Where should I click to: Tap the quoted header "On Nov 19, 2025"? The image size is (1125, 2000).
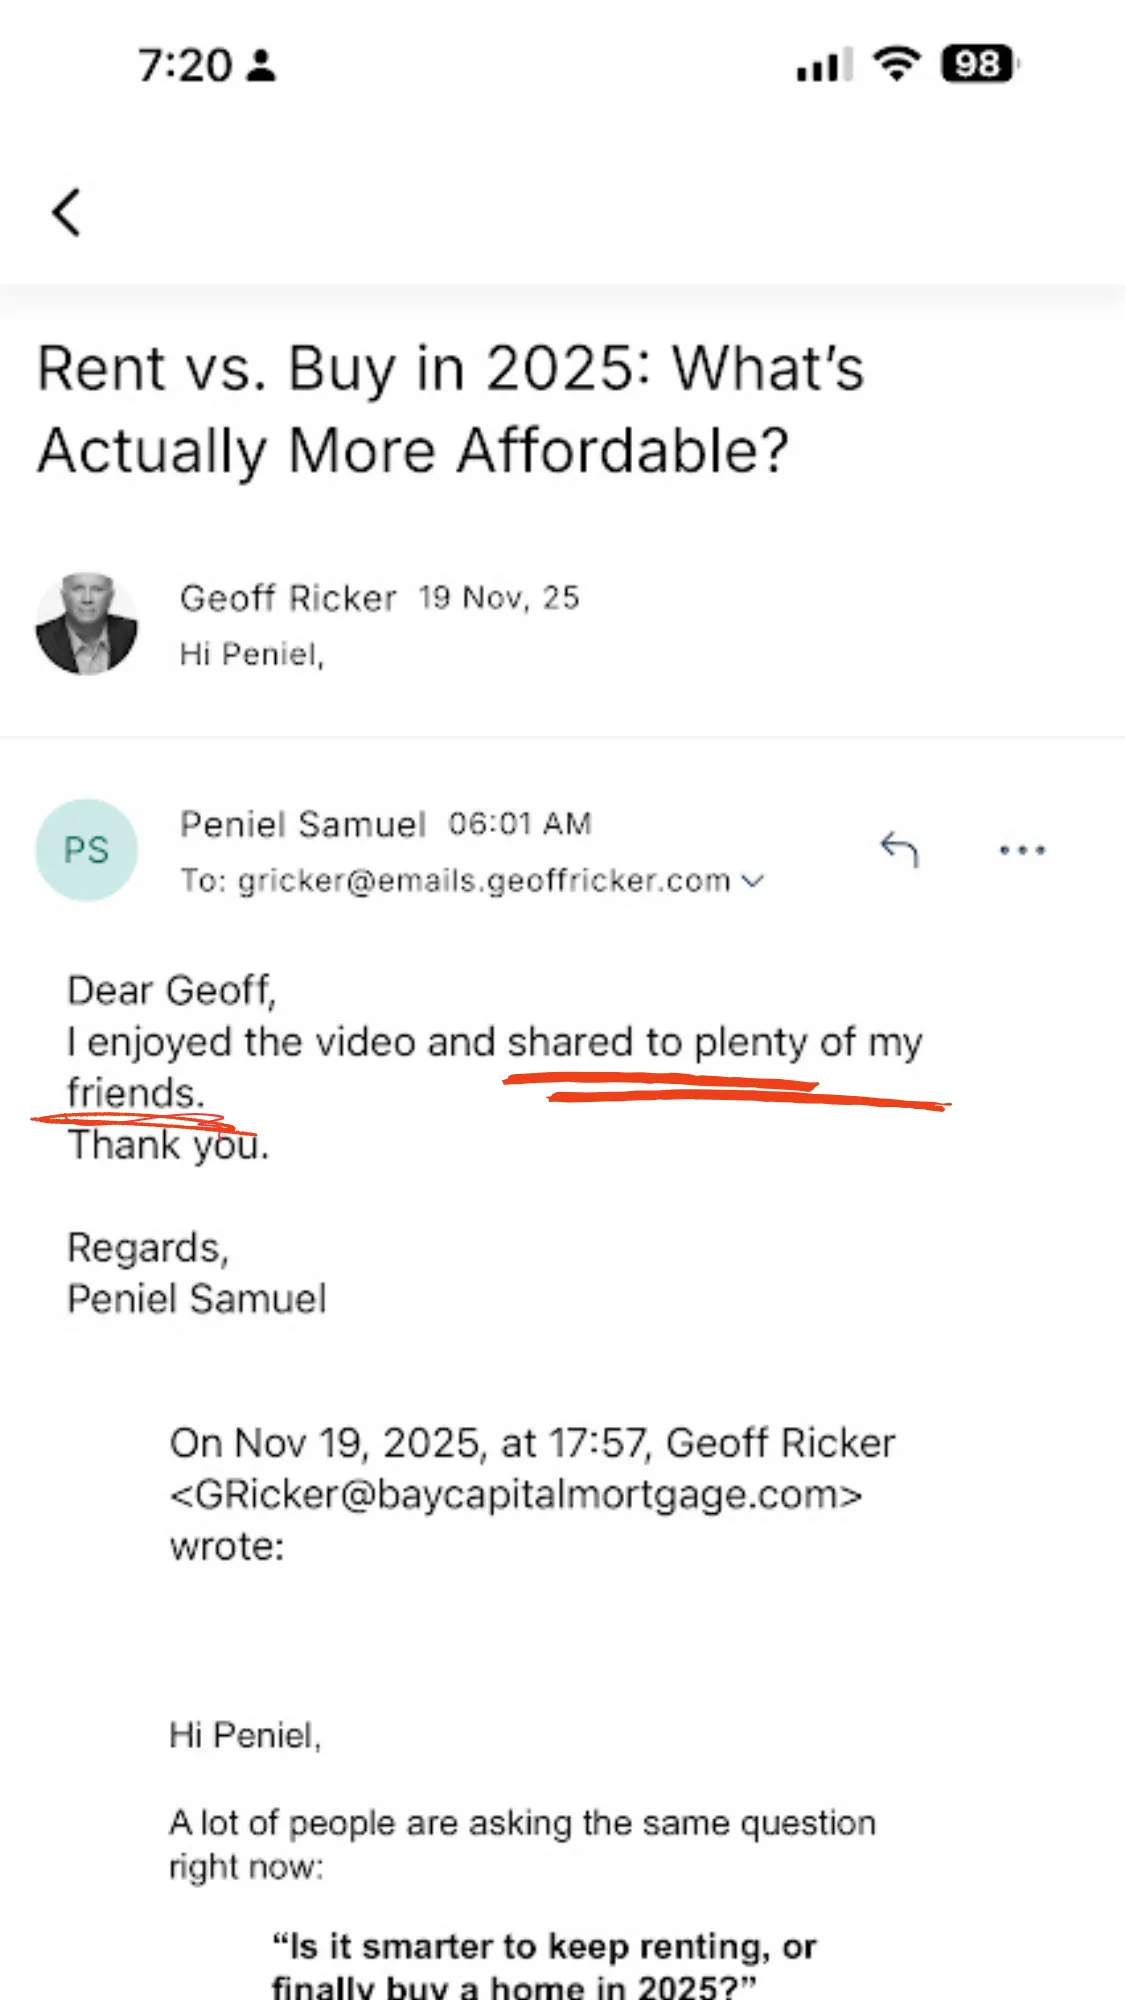(530, 1443)
